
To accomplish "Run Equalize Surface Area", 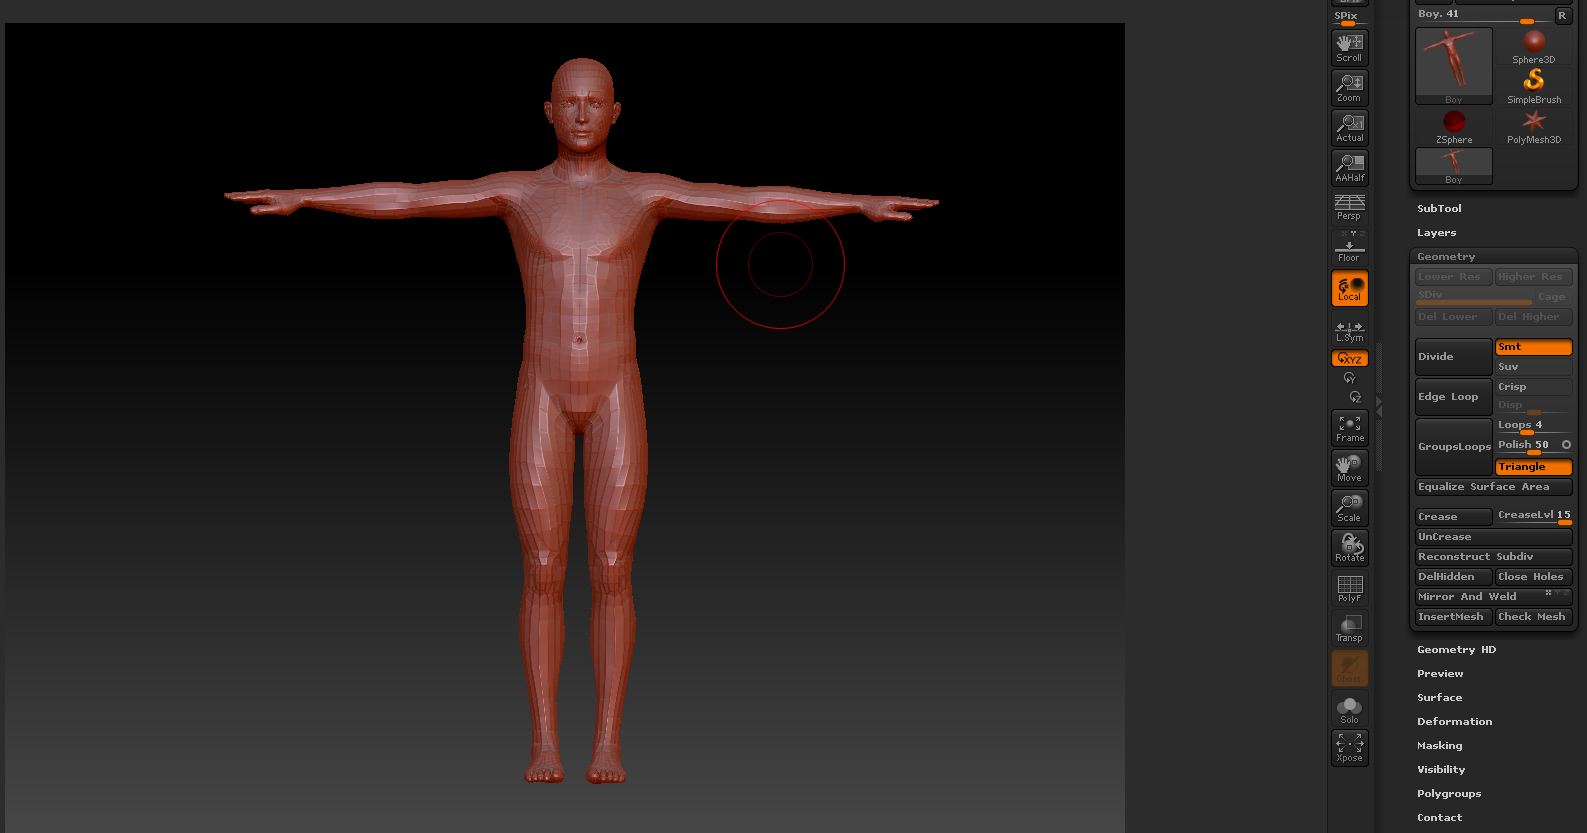I will coord(1493,487).
